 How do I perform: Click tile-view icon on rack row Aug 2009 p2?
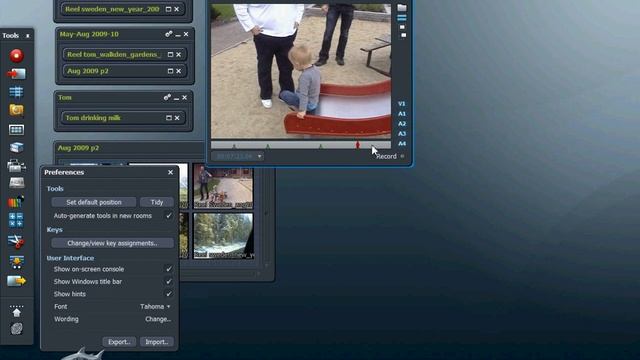coord(170,71)
